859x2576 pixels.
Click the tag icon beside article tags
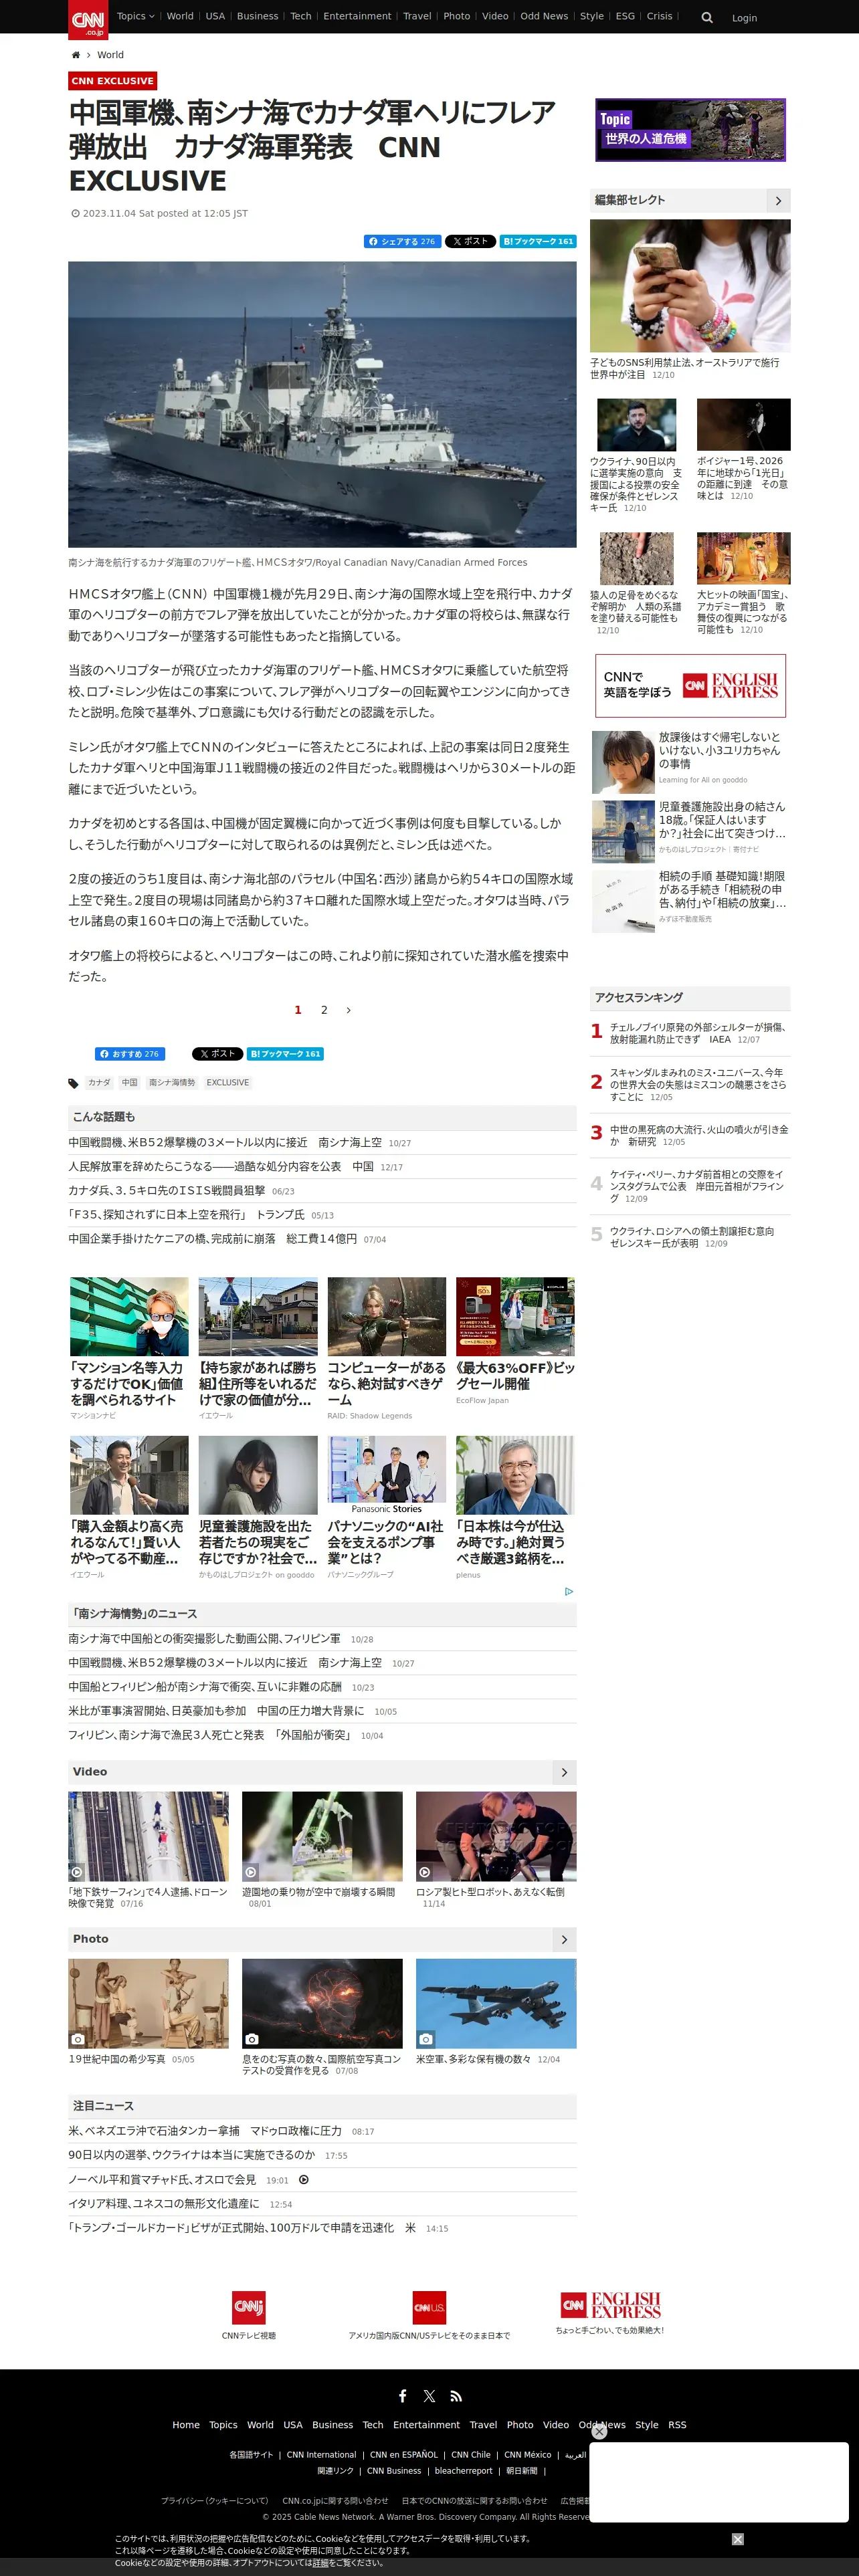coord(73,1083)
